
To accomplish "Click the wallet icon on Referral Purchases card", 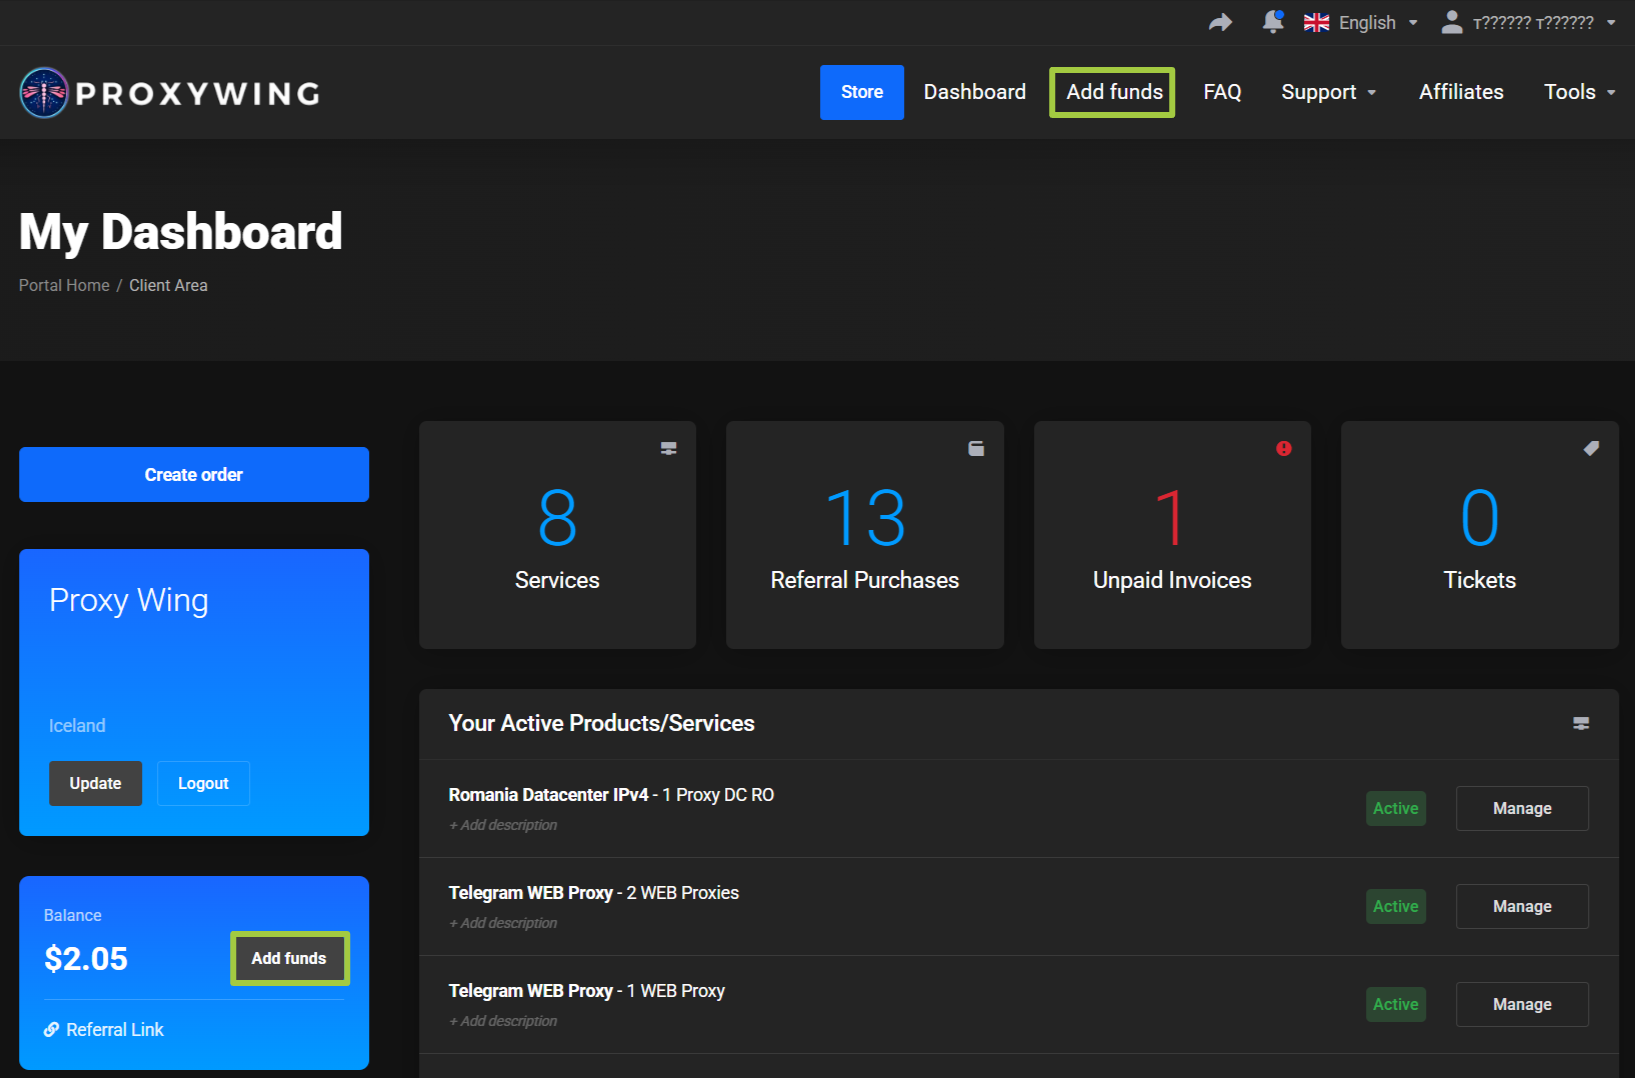I will [976, 448].
